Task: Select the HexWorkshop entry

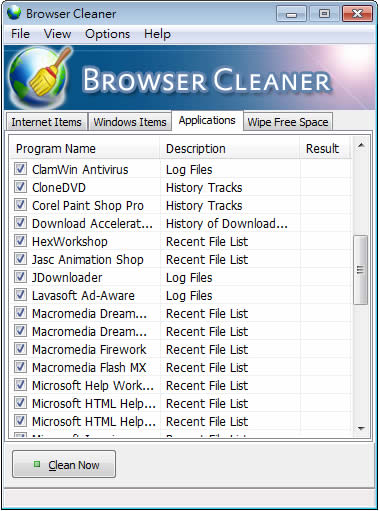Action: tap(70, 242)
